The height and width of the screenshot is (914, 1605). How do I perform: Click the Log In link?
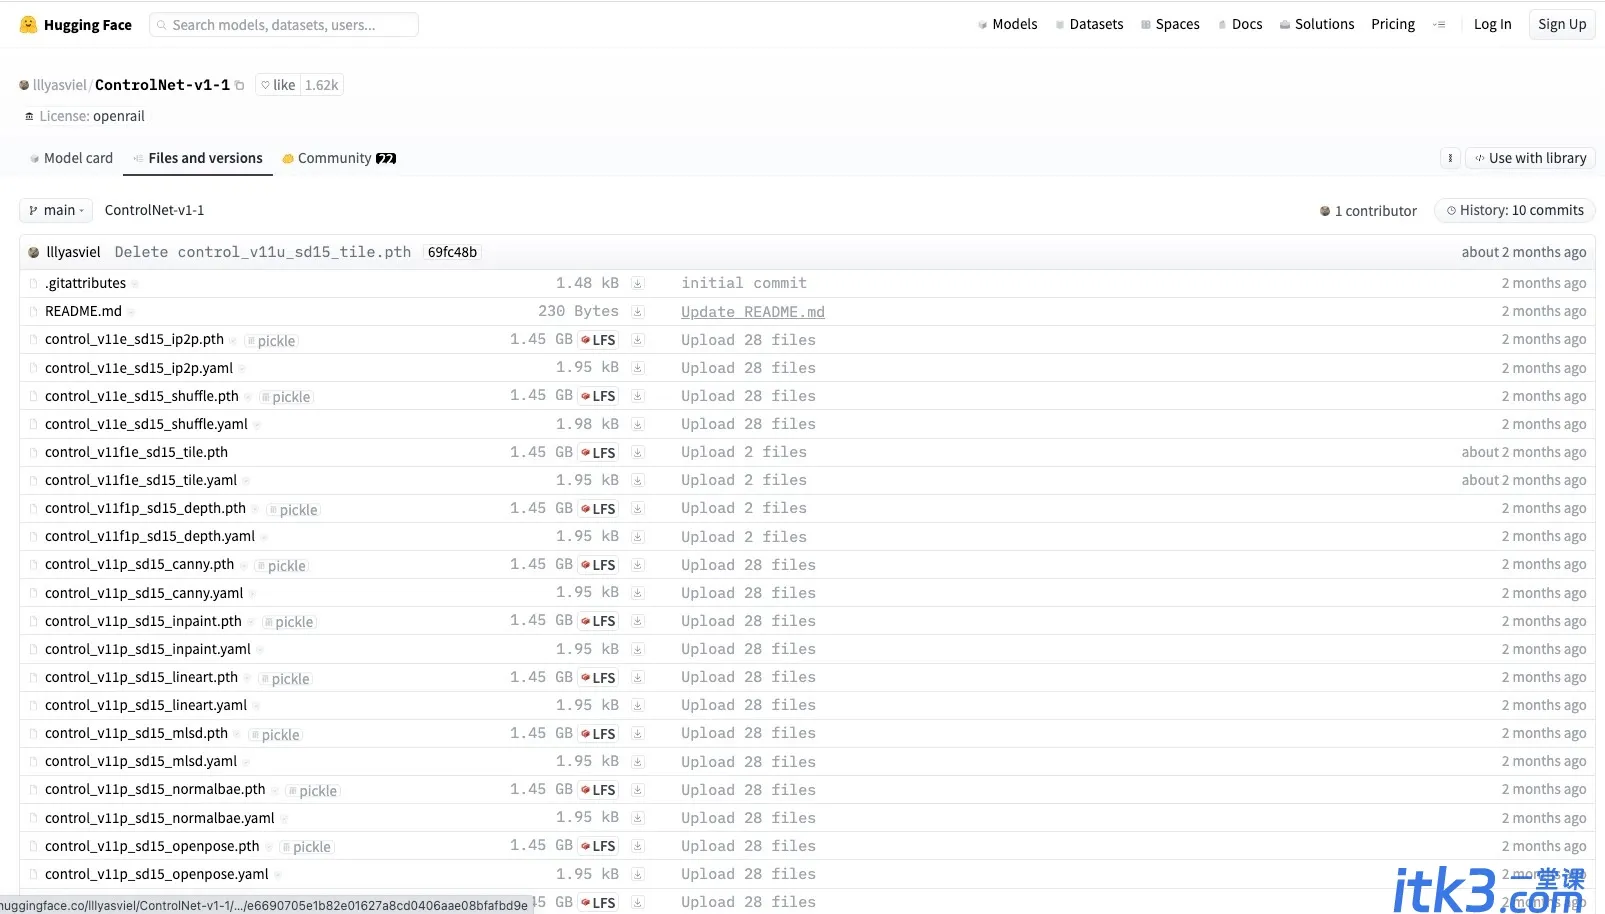point(1493,24)
